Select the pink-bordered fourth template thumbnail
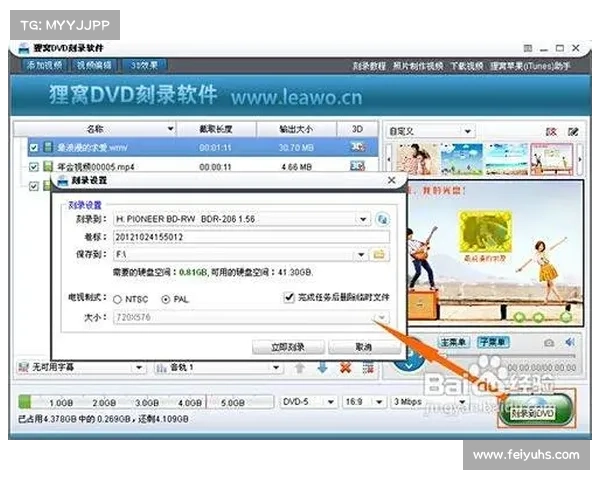This screenshot has height=480, width=600. [551, 159]
